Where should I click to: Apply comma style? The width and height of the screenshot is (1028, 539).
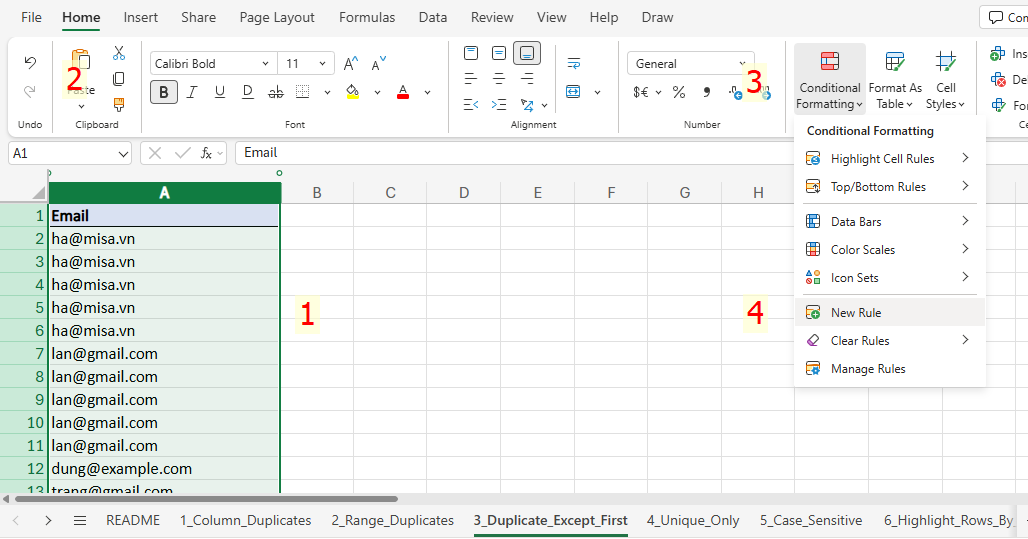tap(707, 92)
